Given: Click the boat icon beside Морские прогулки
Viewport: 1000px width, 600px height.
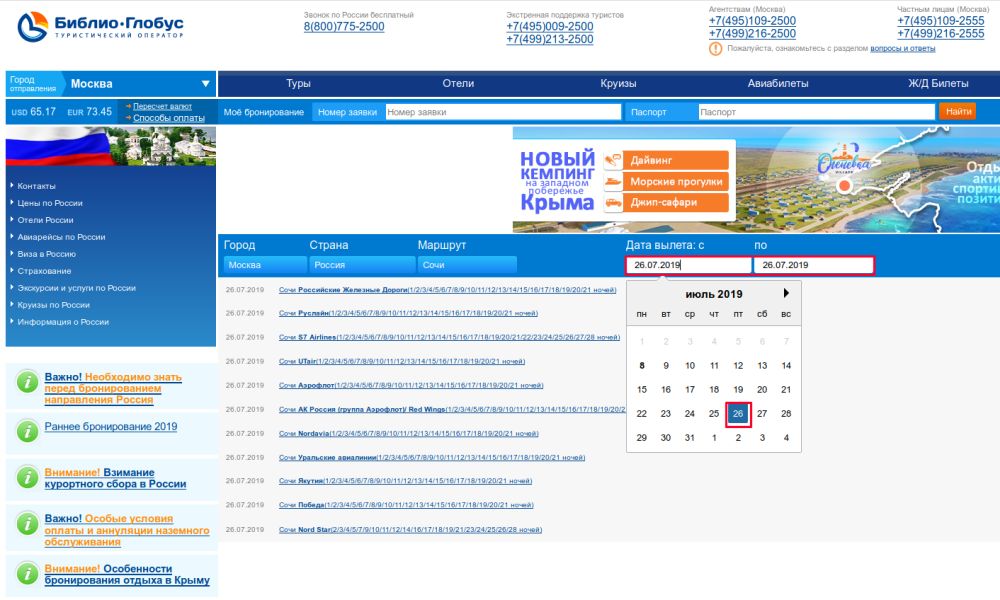Looking at the screenshot, I should coord(613,182).
